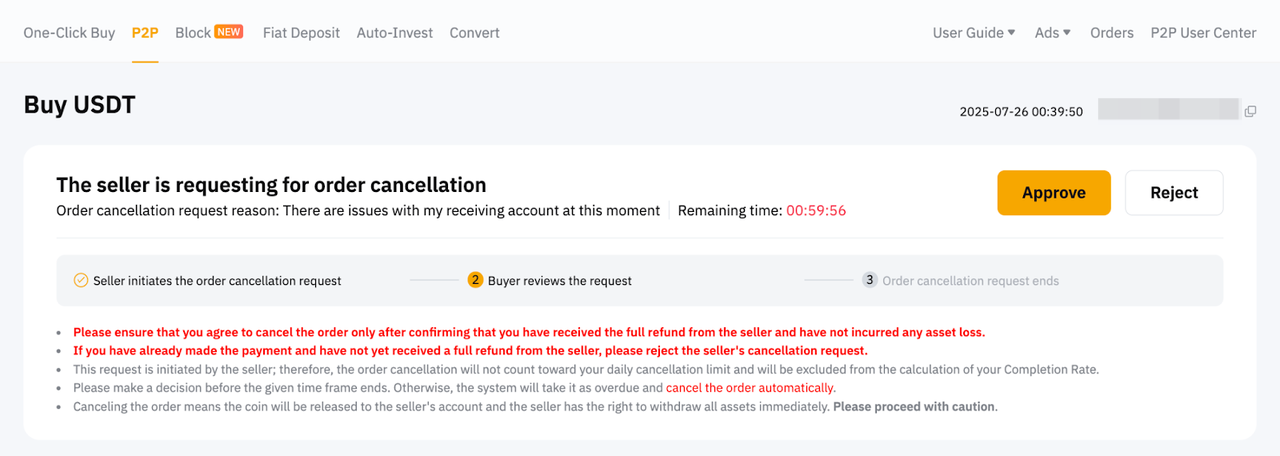Image resolution: width=1280 pixels, height=456 pixels.
Task: Click the NEW badge beside Block
Action: click(x=229, y=32)
